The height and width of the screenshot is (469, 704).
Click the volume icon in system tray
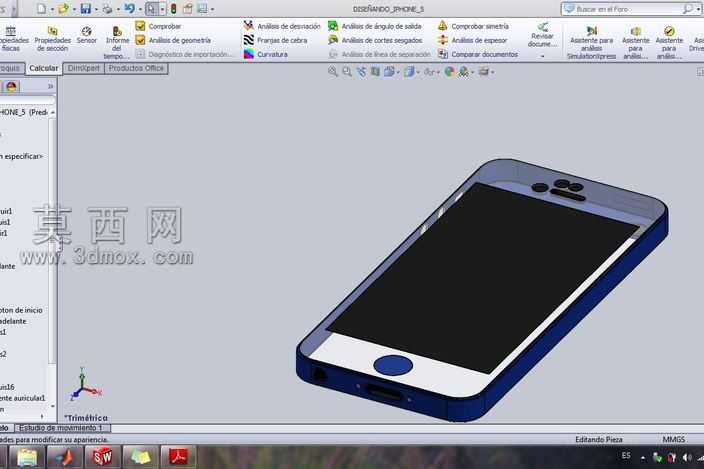click(x=686, y=457)
